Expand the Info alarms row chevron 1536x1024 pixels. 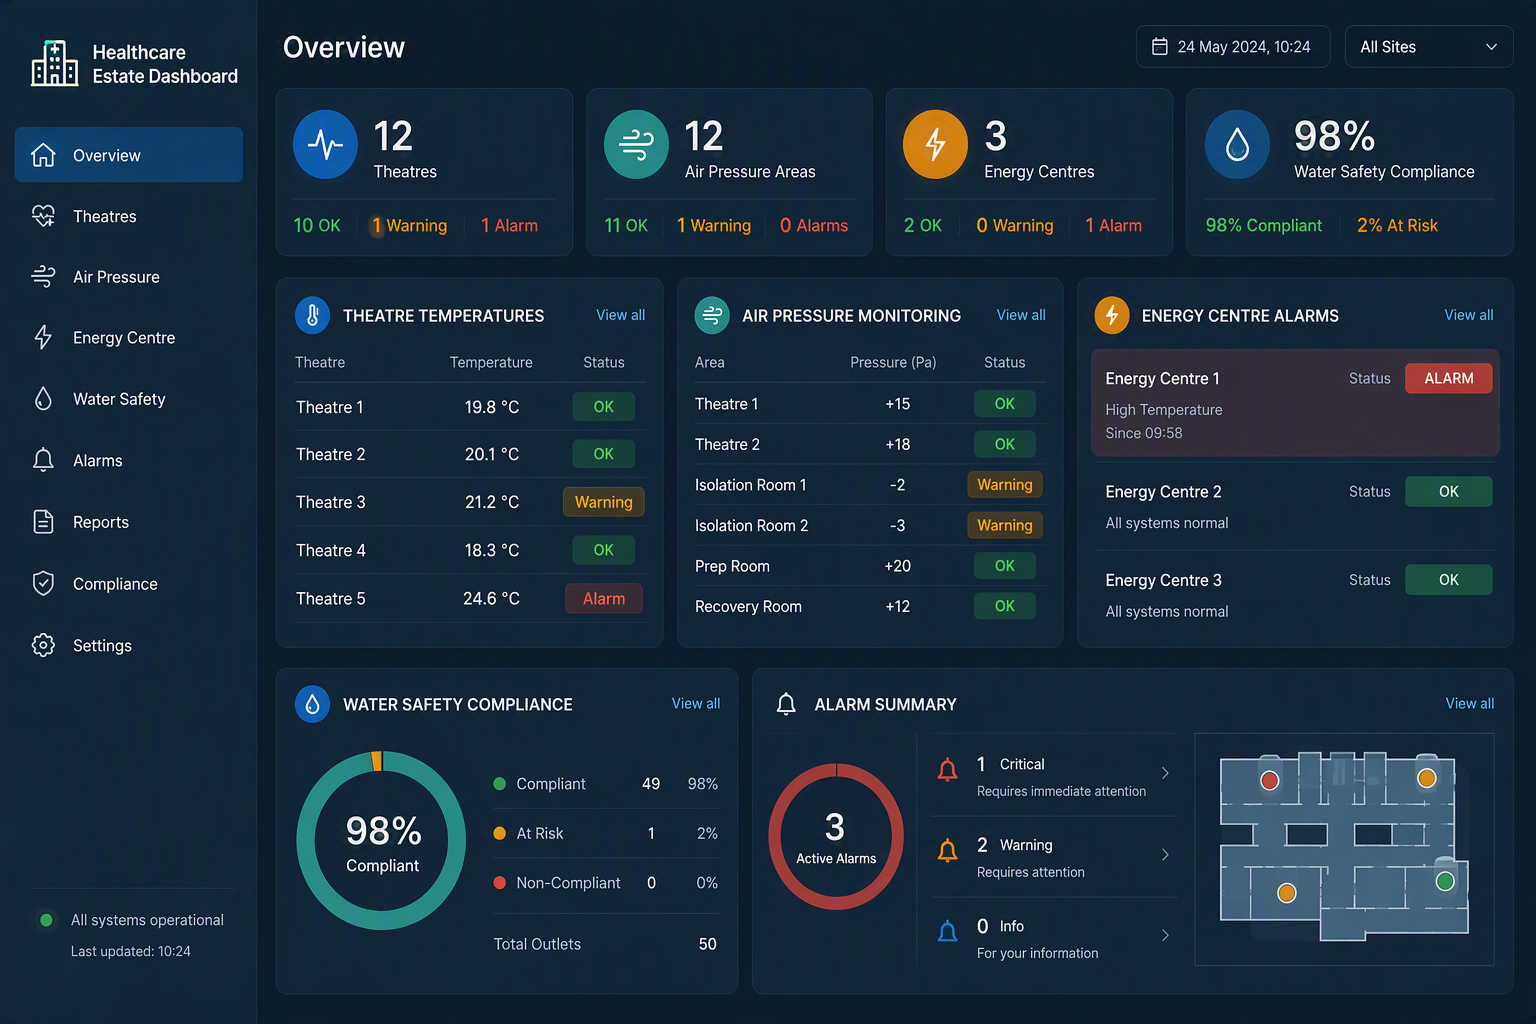click(1165, 935)
